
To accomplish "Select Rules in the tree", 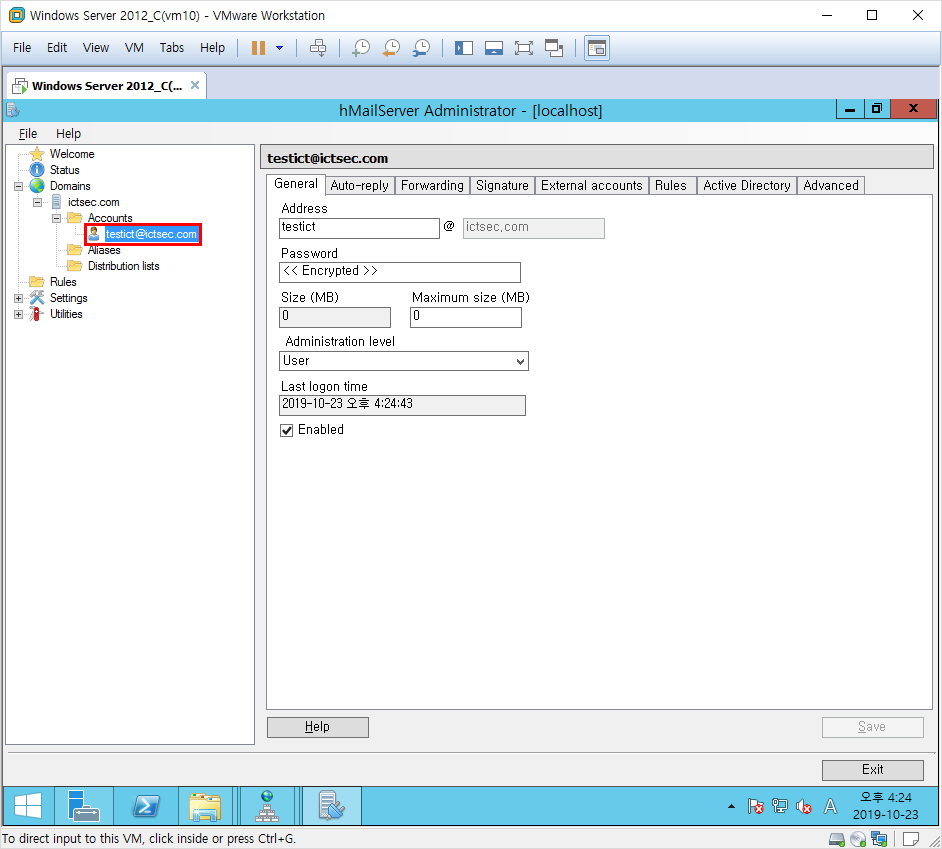I will (63, 282).
